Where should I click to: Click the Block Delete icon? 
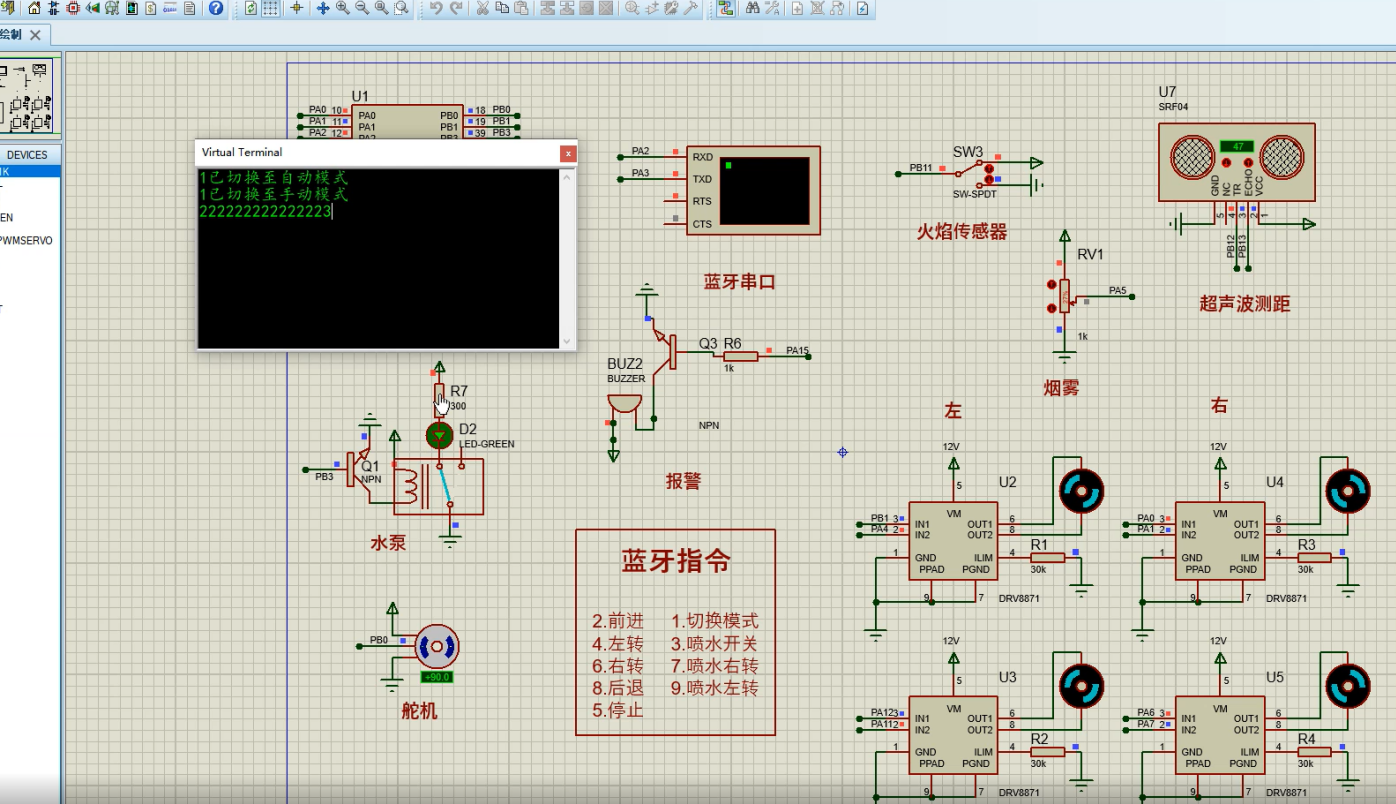(x=606, y=8)
